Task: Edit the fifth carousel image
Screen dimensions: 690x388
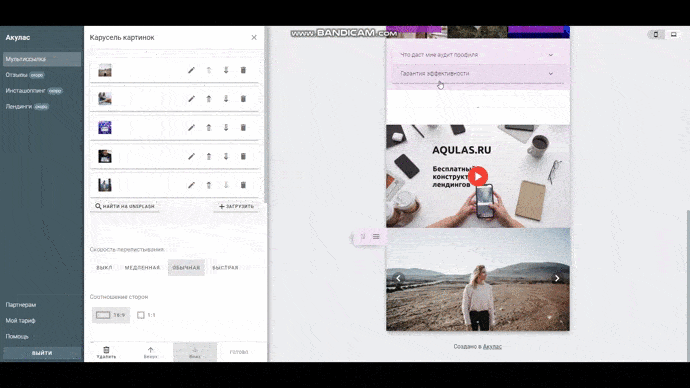Action: click(x=191, y=185)
